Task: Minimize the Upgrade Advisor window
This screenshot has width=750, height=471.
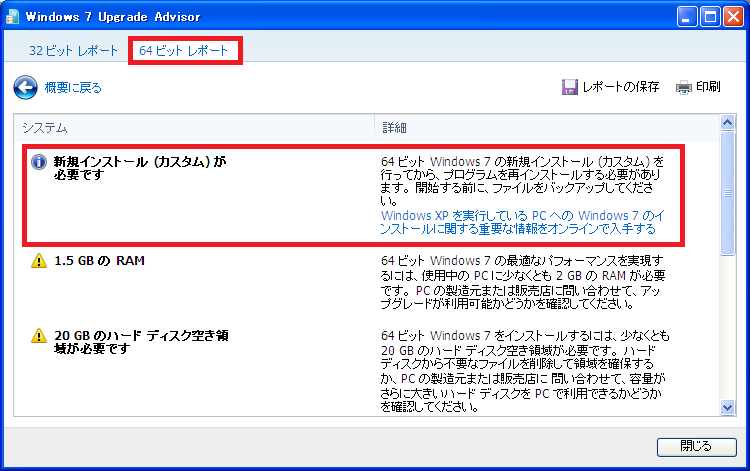Action: tap(687, 17)
